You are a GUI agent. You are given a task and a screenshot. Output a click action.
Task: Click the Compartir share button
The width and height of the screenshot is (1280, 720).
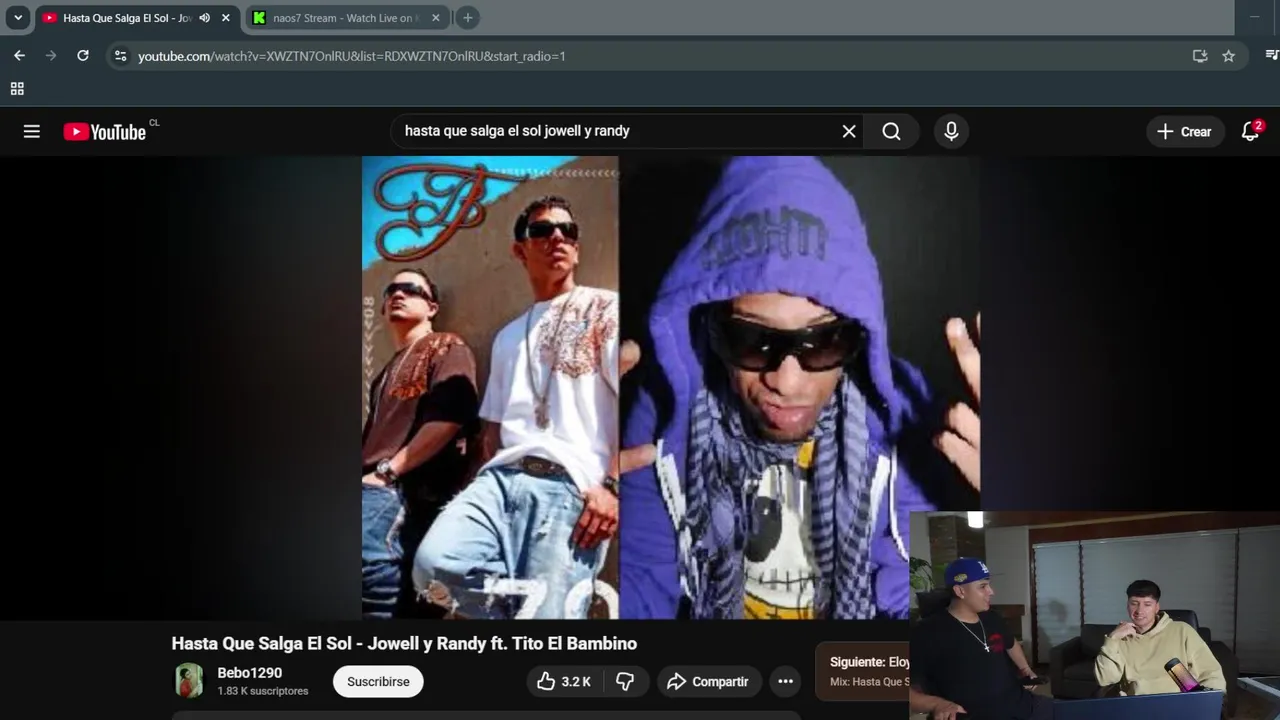pos(708,681)
